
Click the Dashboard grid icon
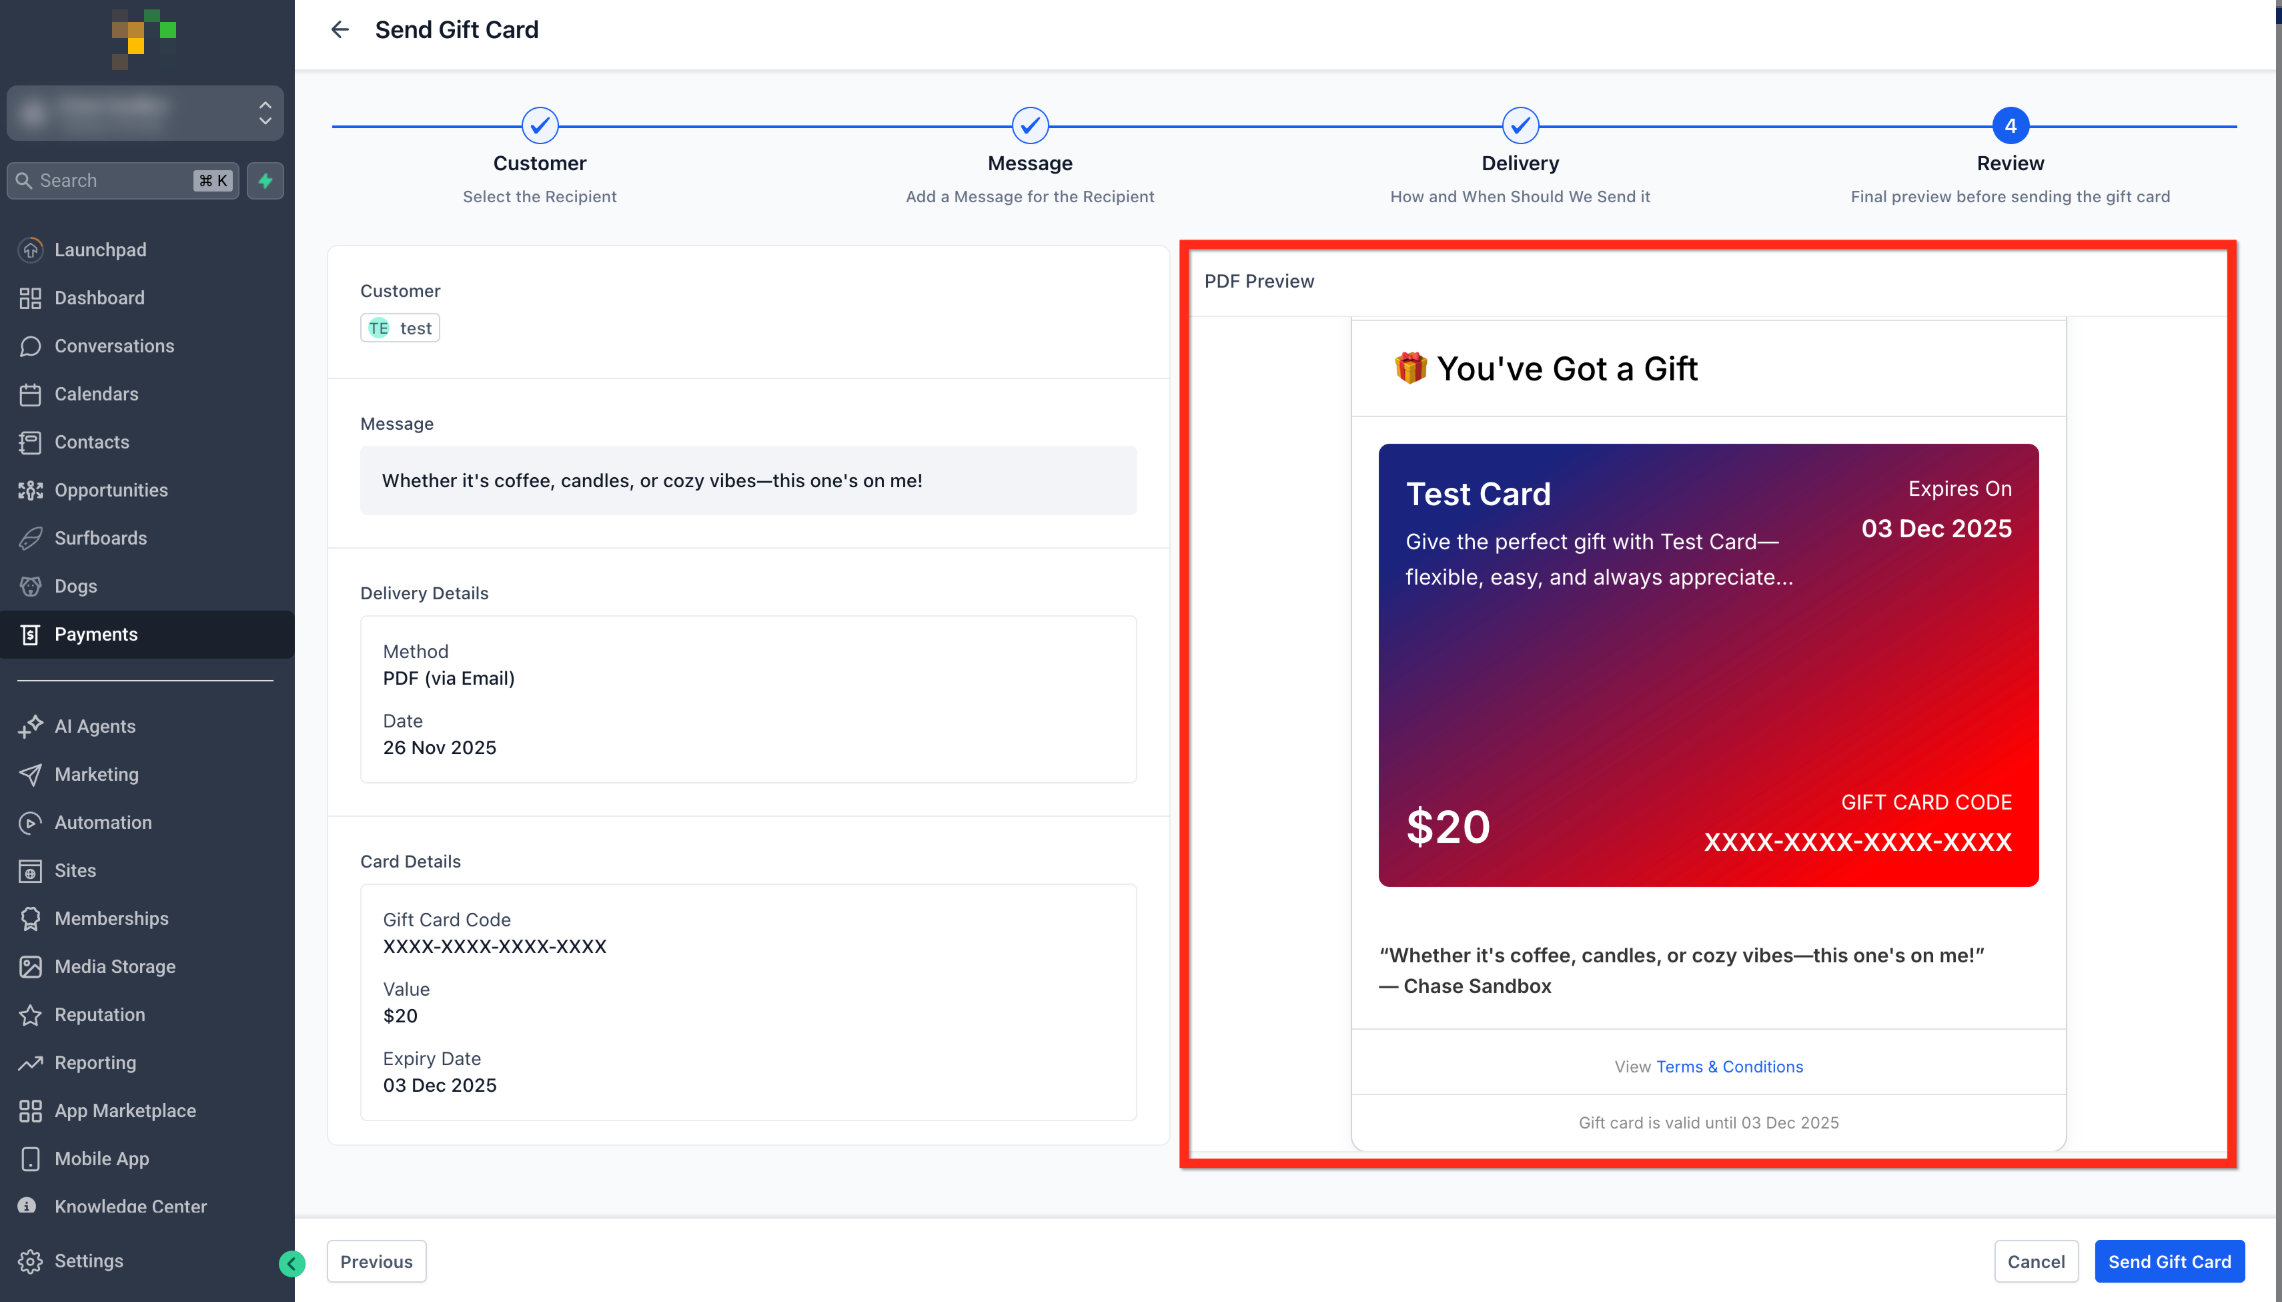[x=31, y=298]
